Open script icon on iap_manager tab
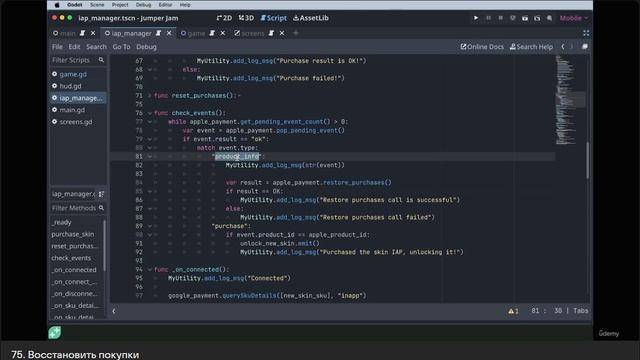 pyautogui.click(x=158, y=33)
